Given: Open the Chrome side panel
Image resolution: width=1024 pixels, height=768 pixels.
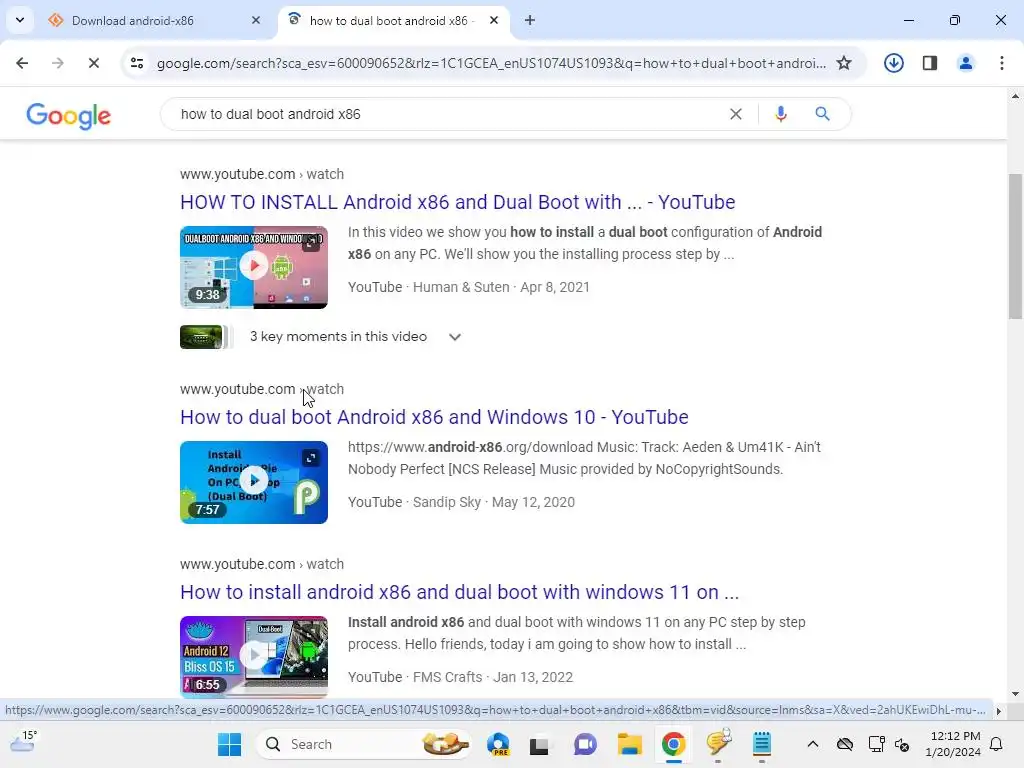Looking at the screenshot, I should click(x=929, y=63).
